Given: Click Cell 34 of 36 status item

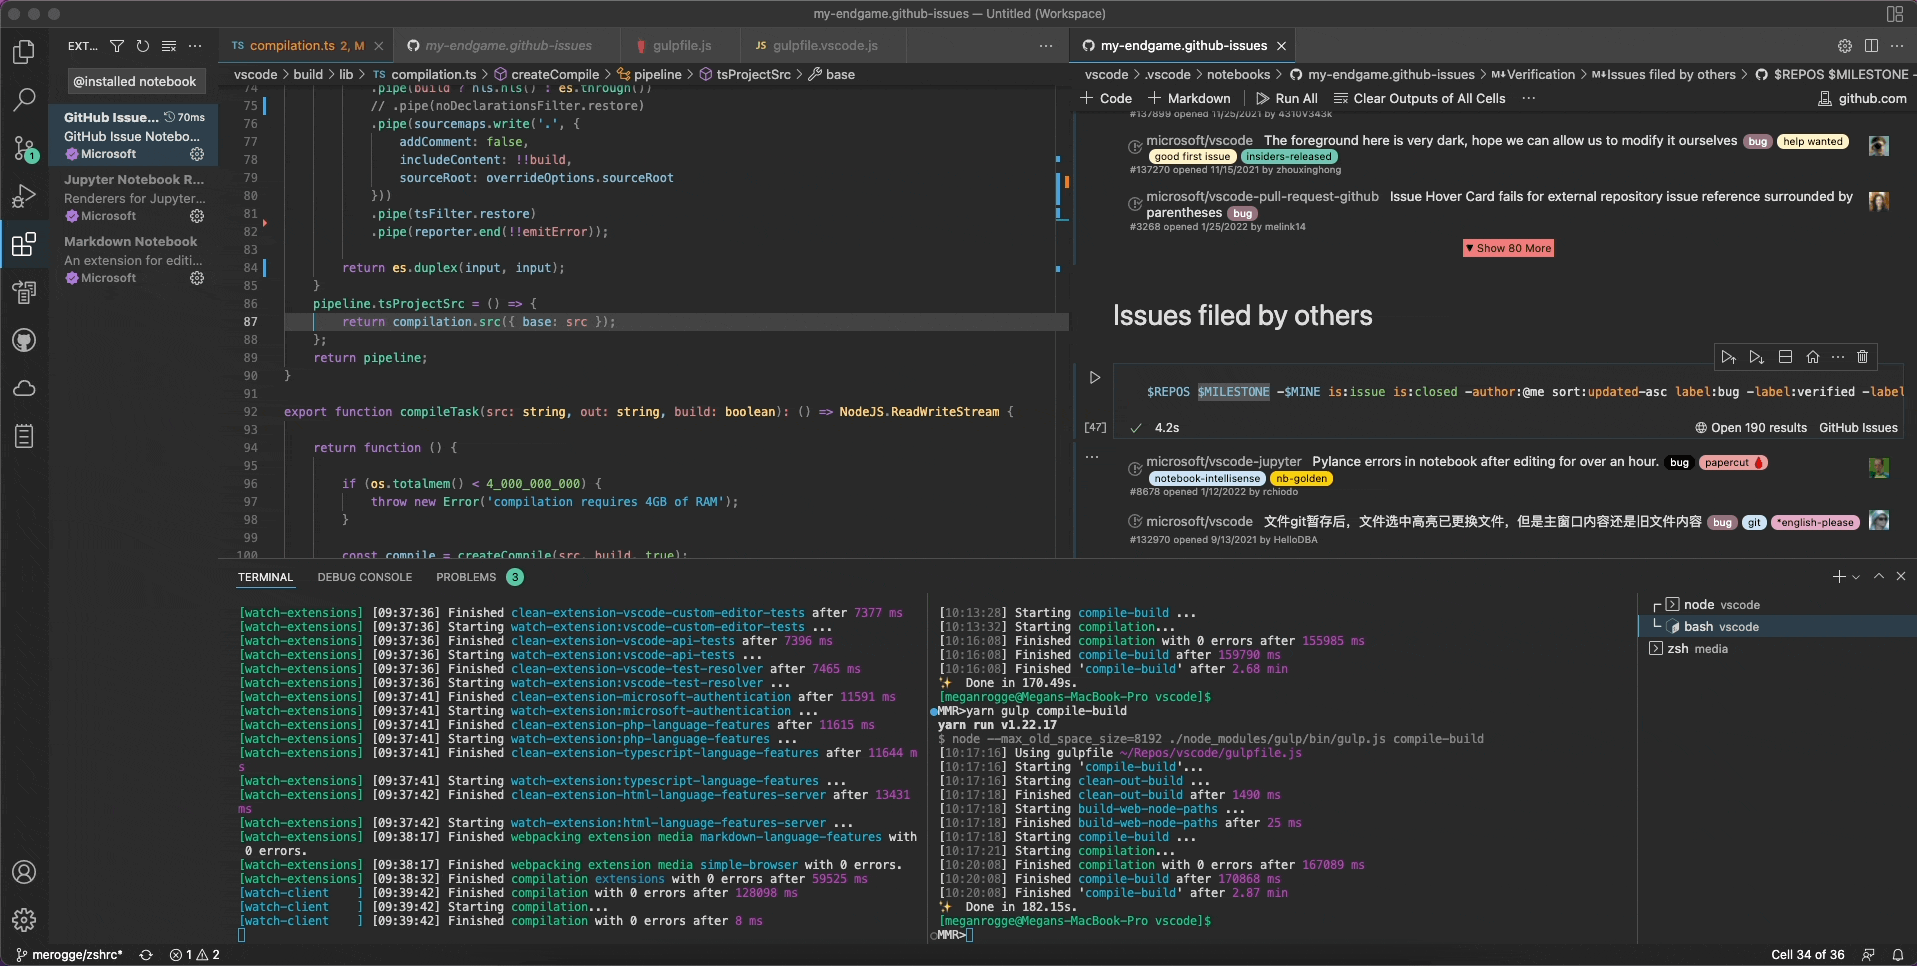Looking at the screenshot, I should [x=1808, y=955].
